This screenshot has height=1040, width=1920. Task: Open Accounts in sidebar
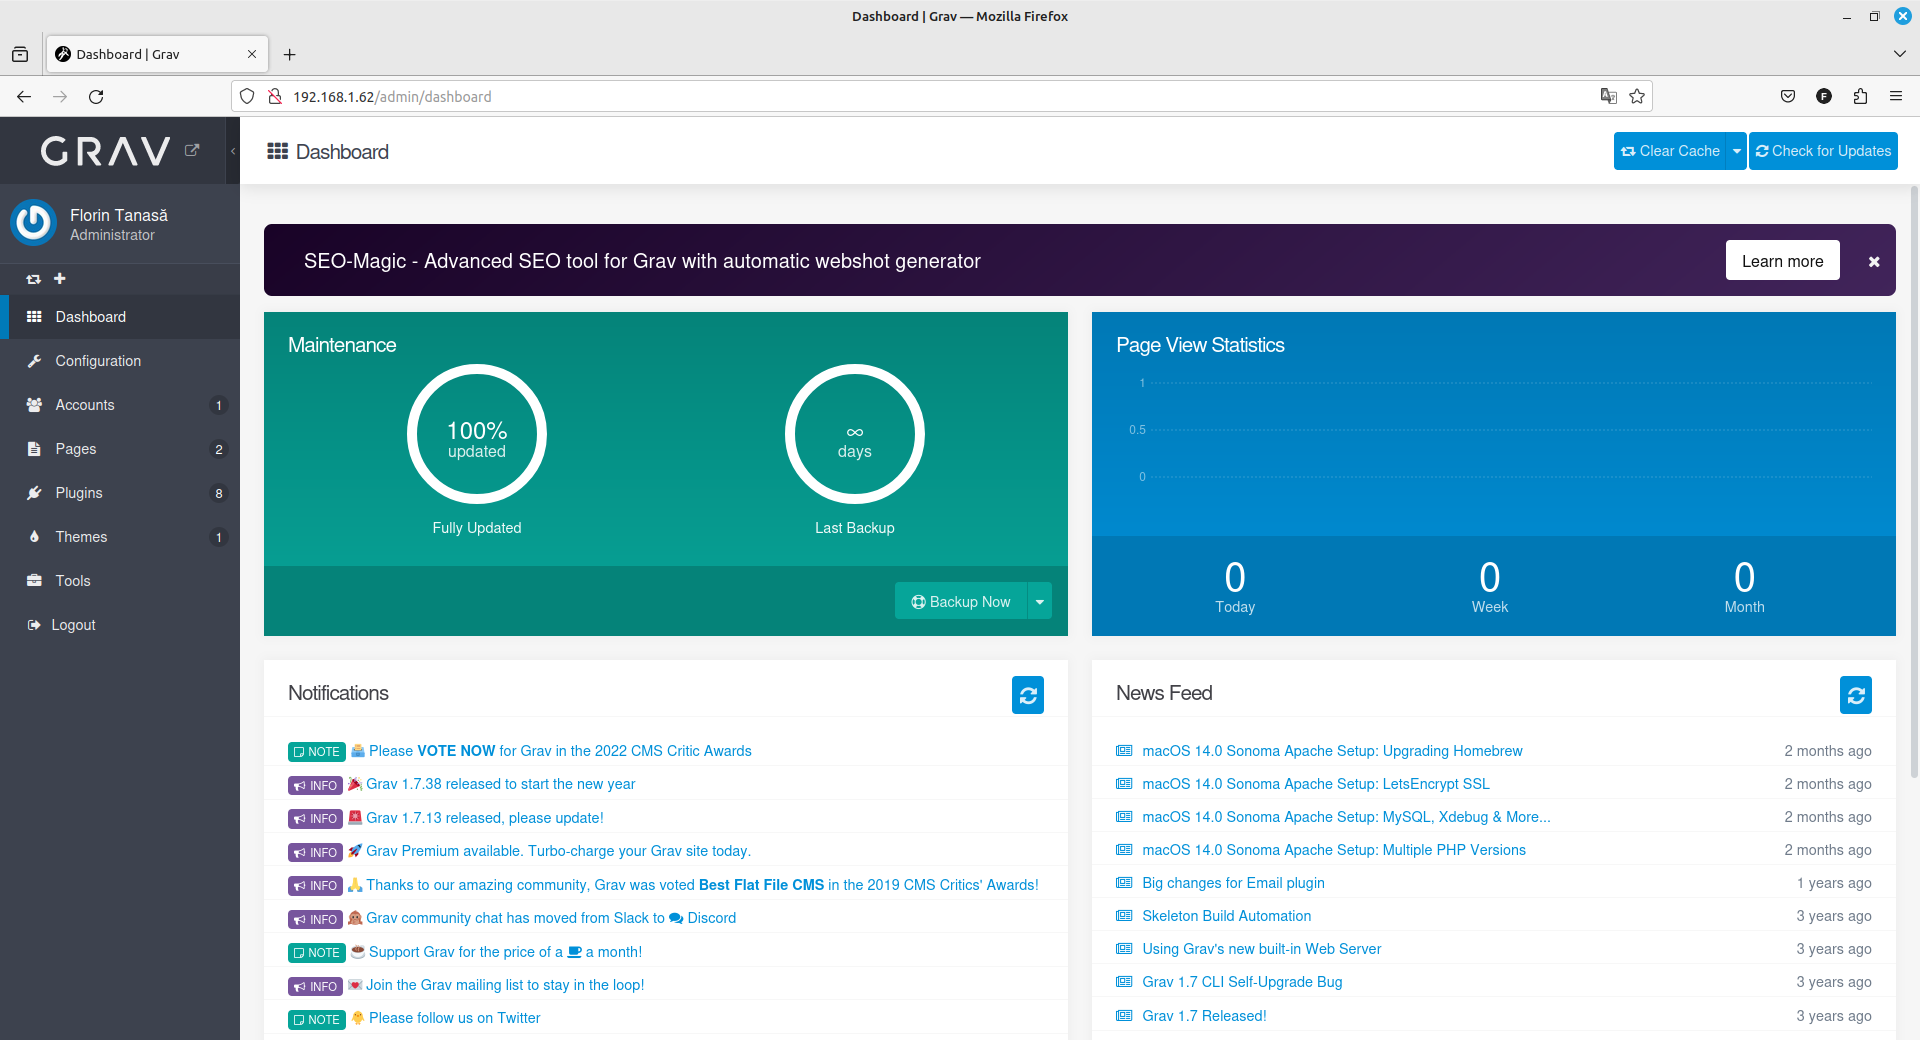[120, 405]
